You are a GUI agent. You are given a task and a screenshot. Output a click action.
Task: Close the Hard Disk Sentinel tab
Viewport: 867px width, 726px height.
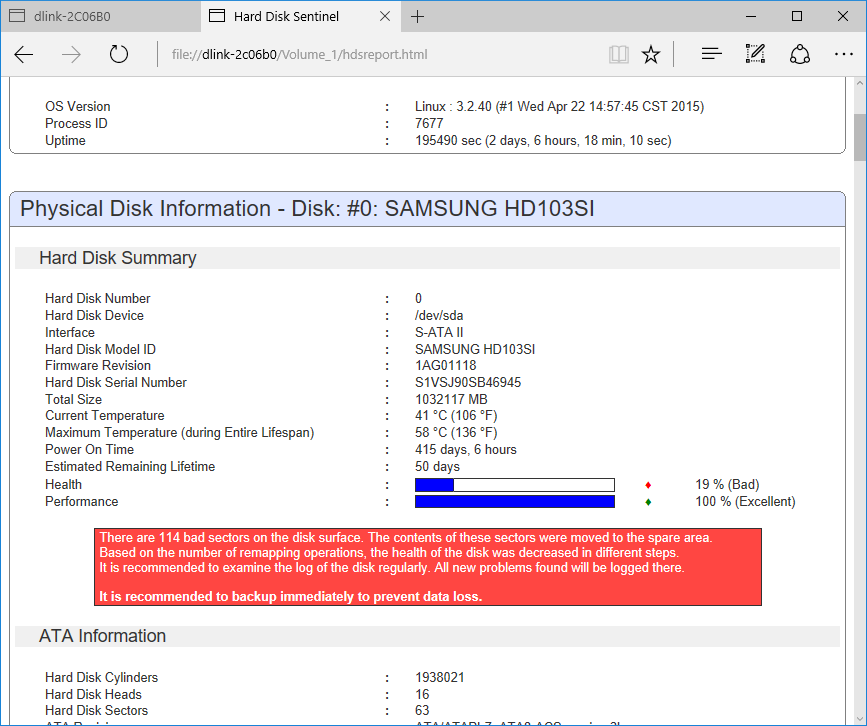(x=385, y=17)
